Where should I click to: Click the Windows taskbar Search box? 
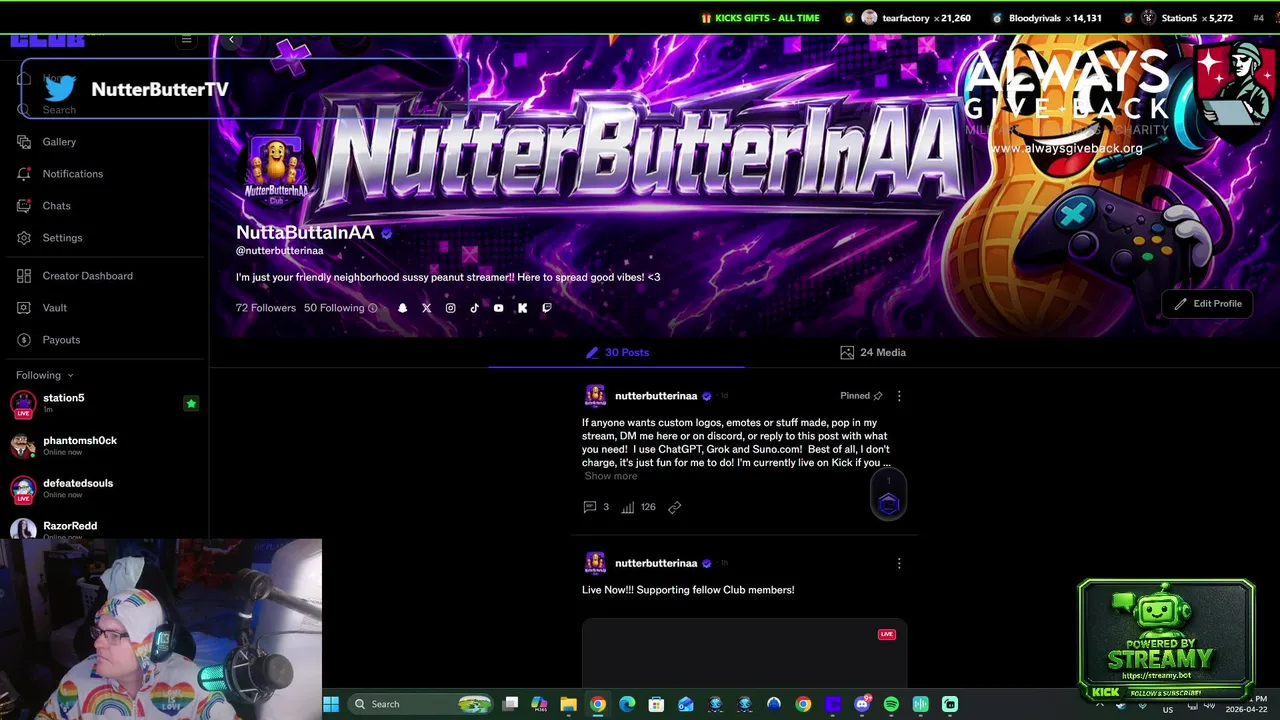[420, 704]
